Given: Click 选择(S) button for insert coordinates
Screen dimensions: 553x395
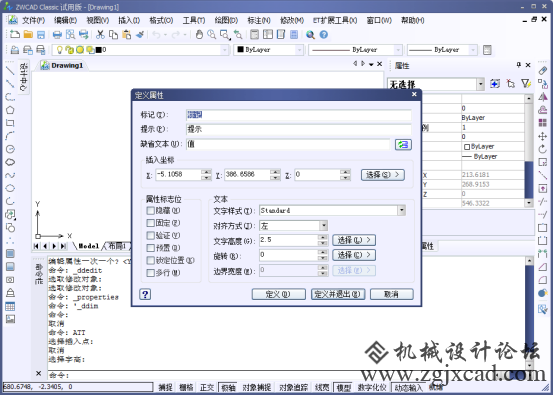Looking at the screenshot, I should [383, 175].
